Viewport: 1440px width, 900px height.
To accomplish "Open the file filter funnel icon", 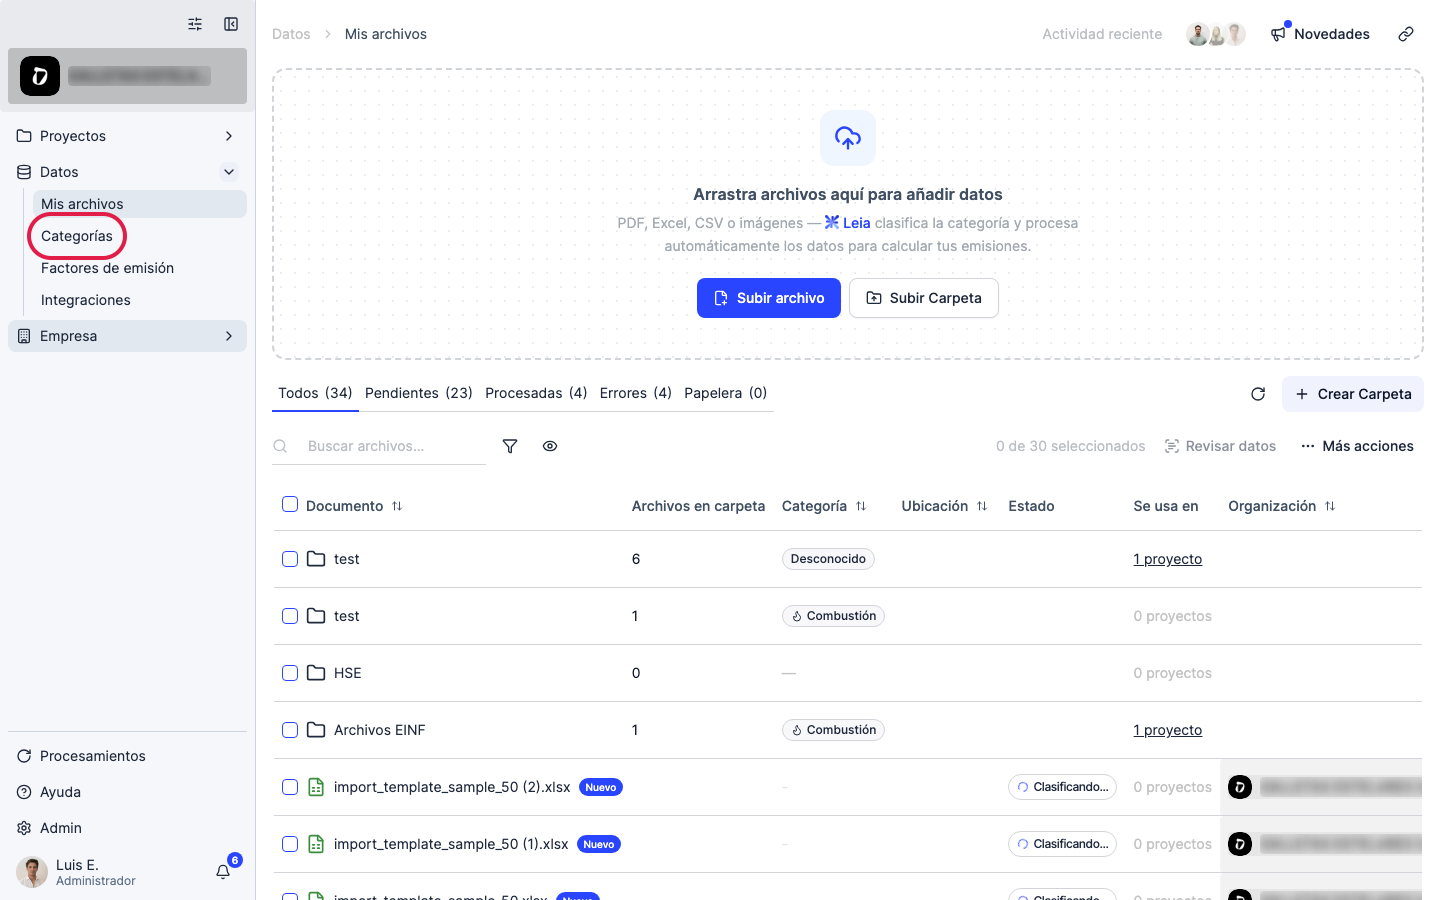I will (510, 446).
